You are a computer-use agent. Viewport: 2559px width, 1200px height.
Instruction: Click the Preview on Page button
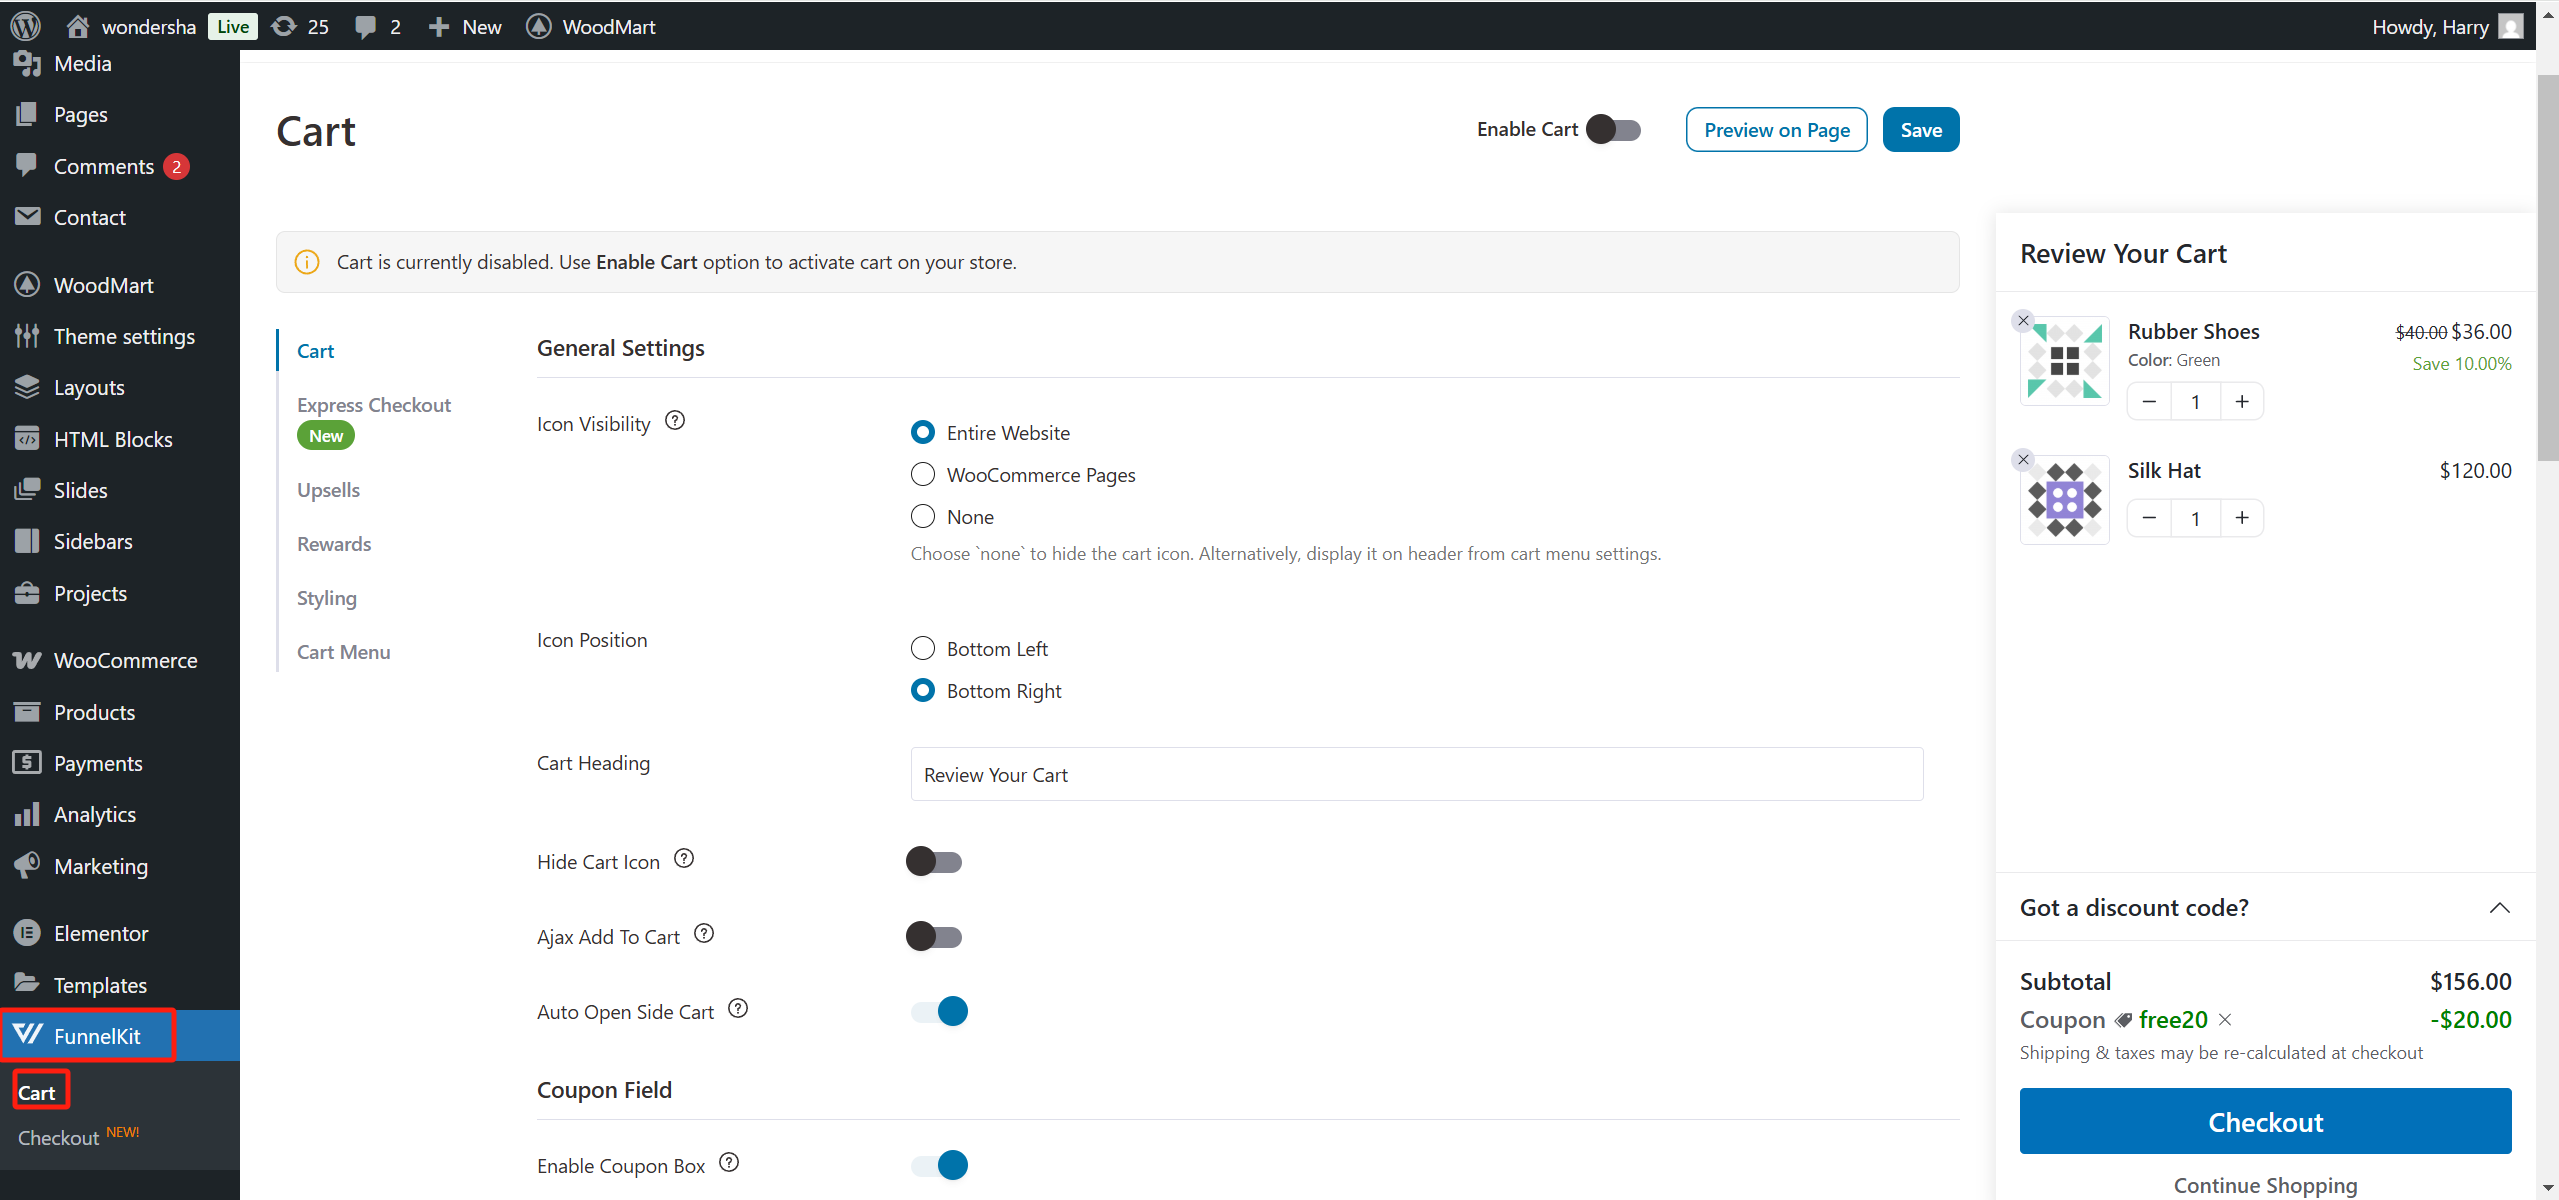tap(1776, 130)
